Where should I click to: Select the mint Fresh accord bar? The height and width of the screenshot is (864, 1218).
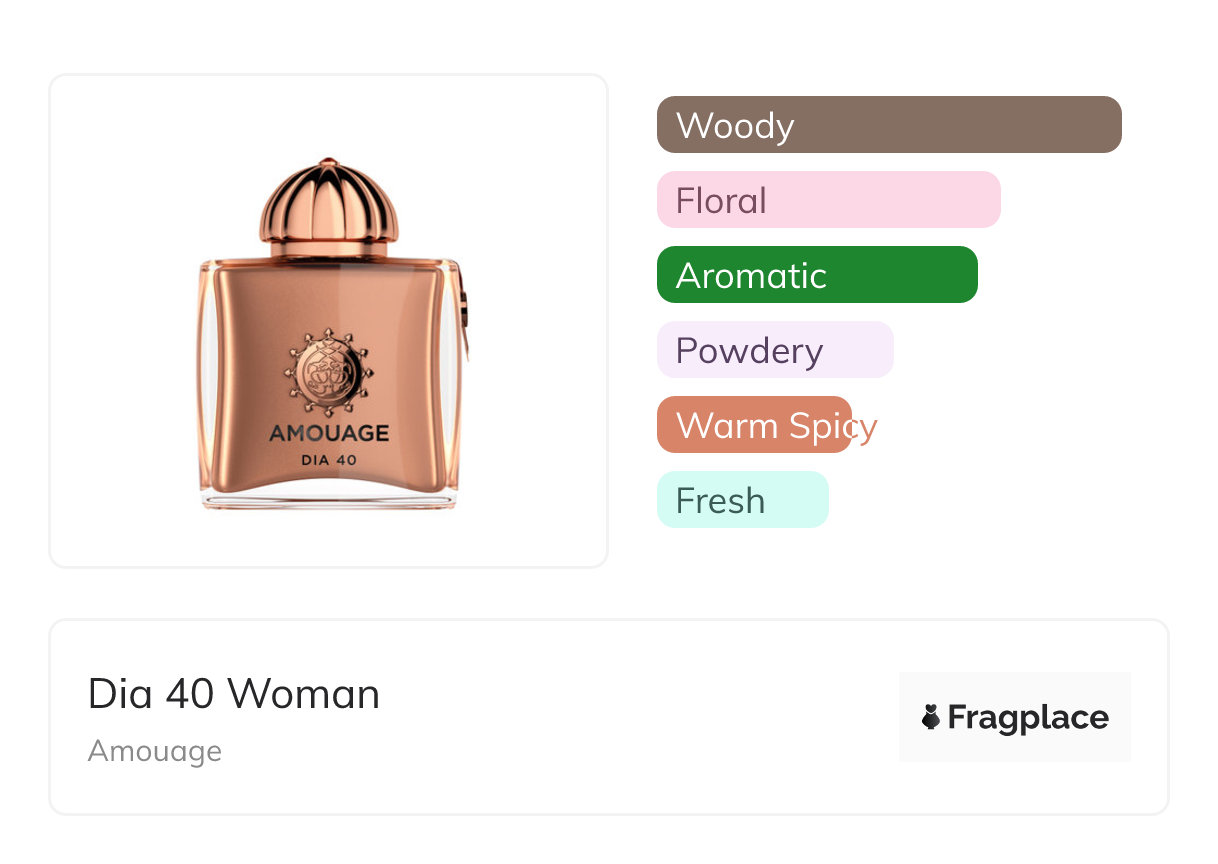coord(742,500)
